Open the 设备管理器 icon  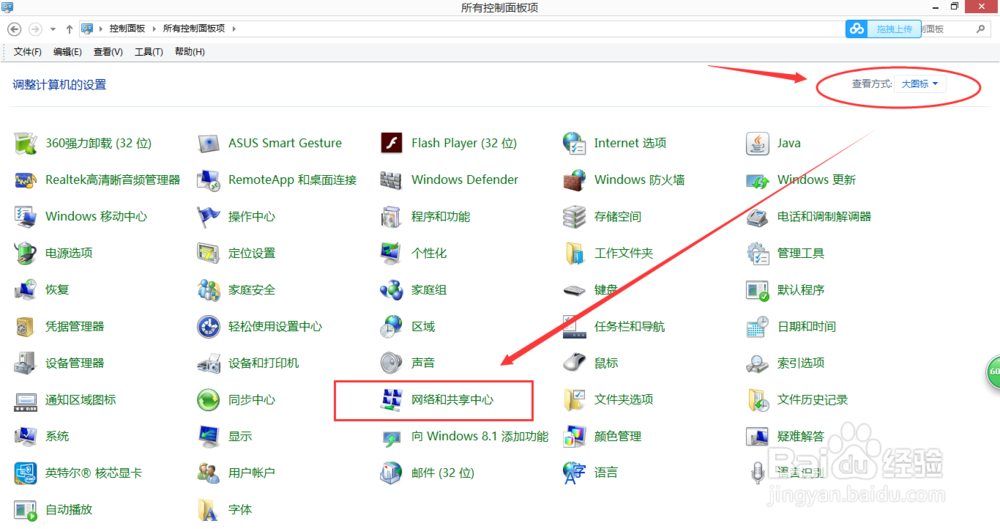[x=26, y=363]
